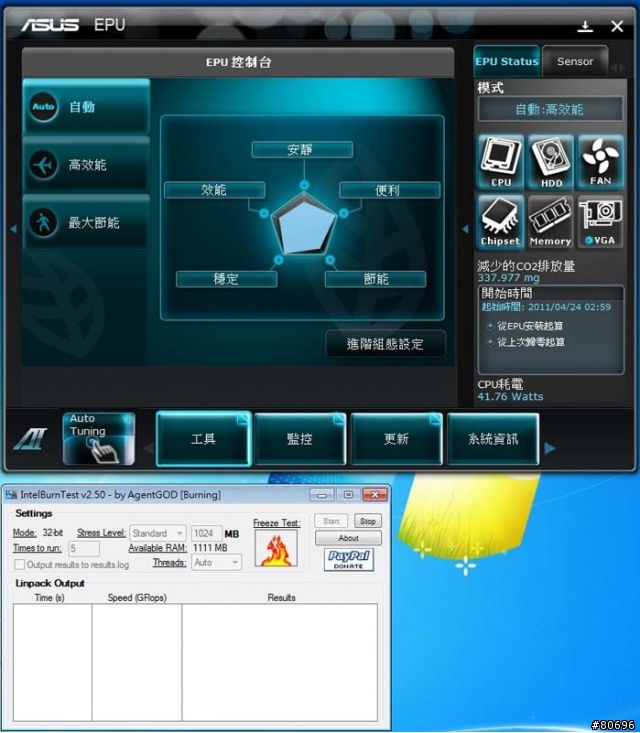The image size is (640, 733).
Task: Open the CPU status icon
Action: click(501, 162)
